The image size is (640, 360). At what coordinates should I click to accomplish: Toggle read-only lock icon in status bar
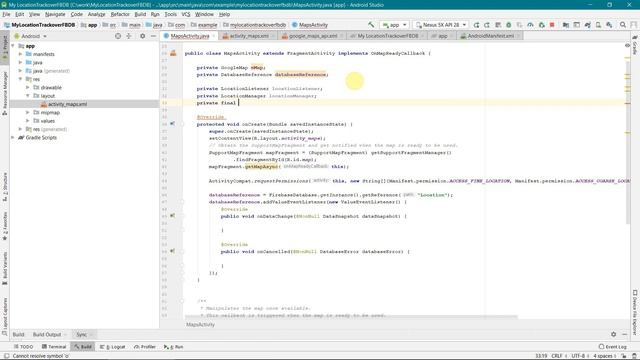coord(625,356)
